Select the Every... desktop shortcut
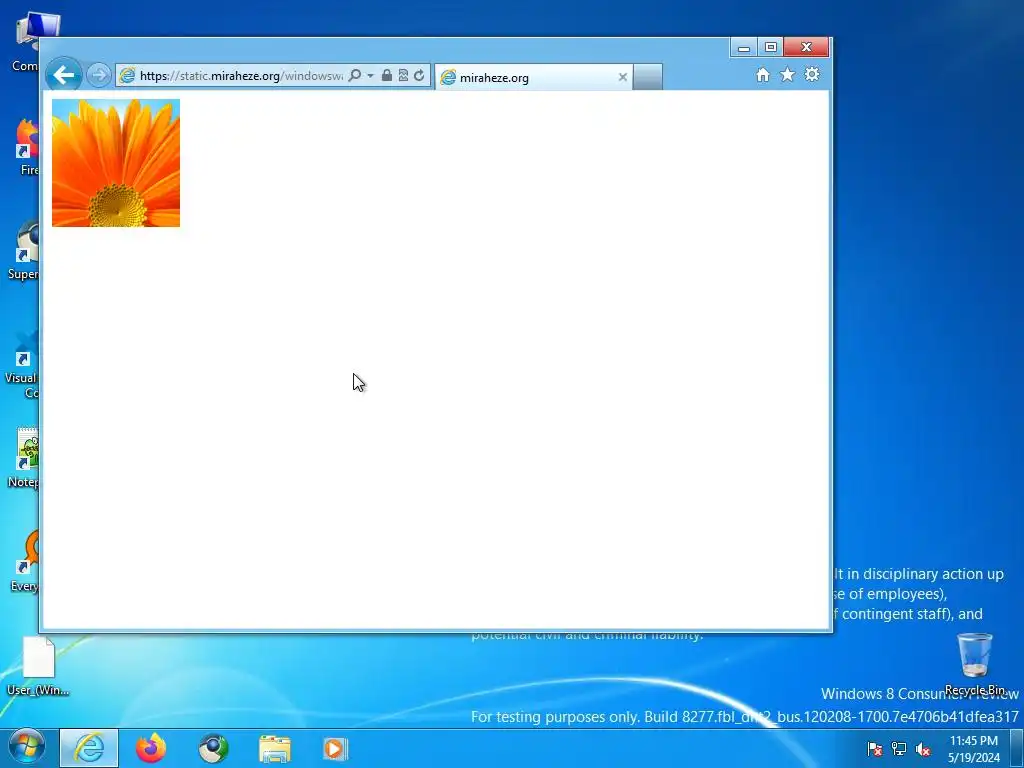 coord(25,562)
